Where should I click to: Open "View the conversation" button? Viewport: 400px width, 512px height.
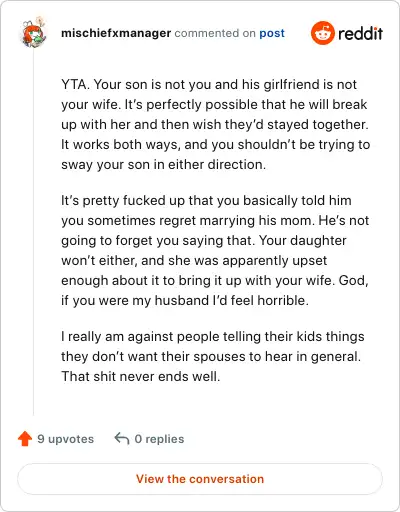(200, 479)
